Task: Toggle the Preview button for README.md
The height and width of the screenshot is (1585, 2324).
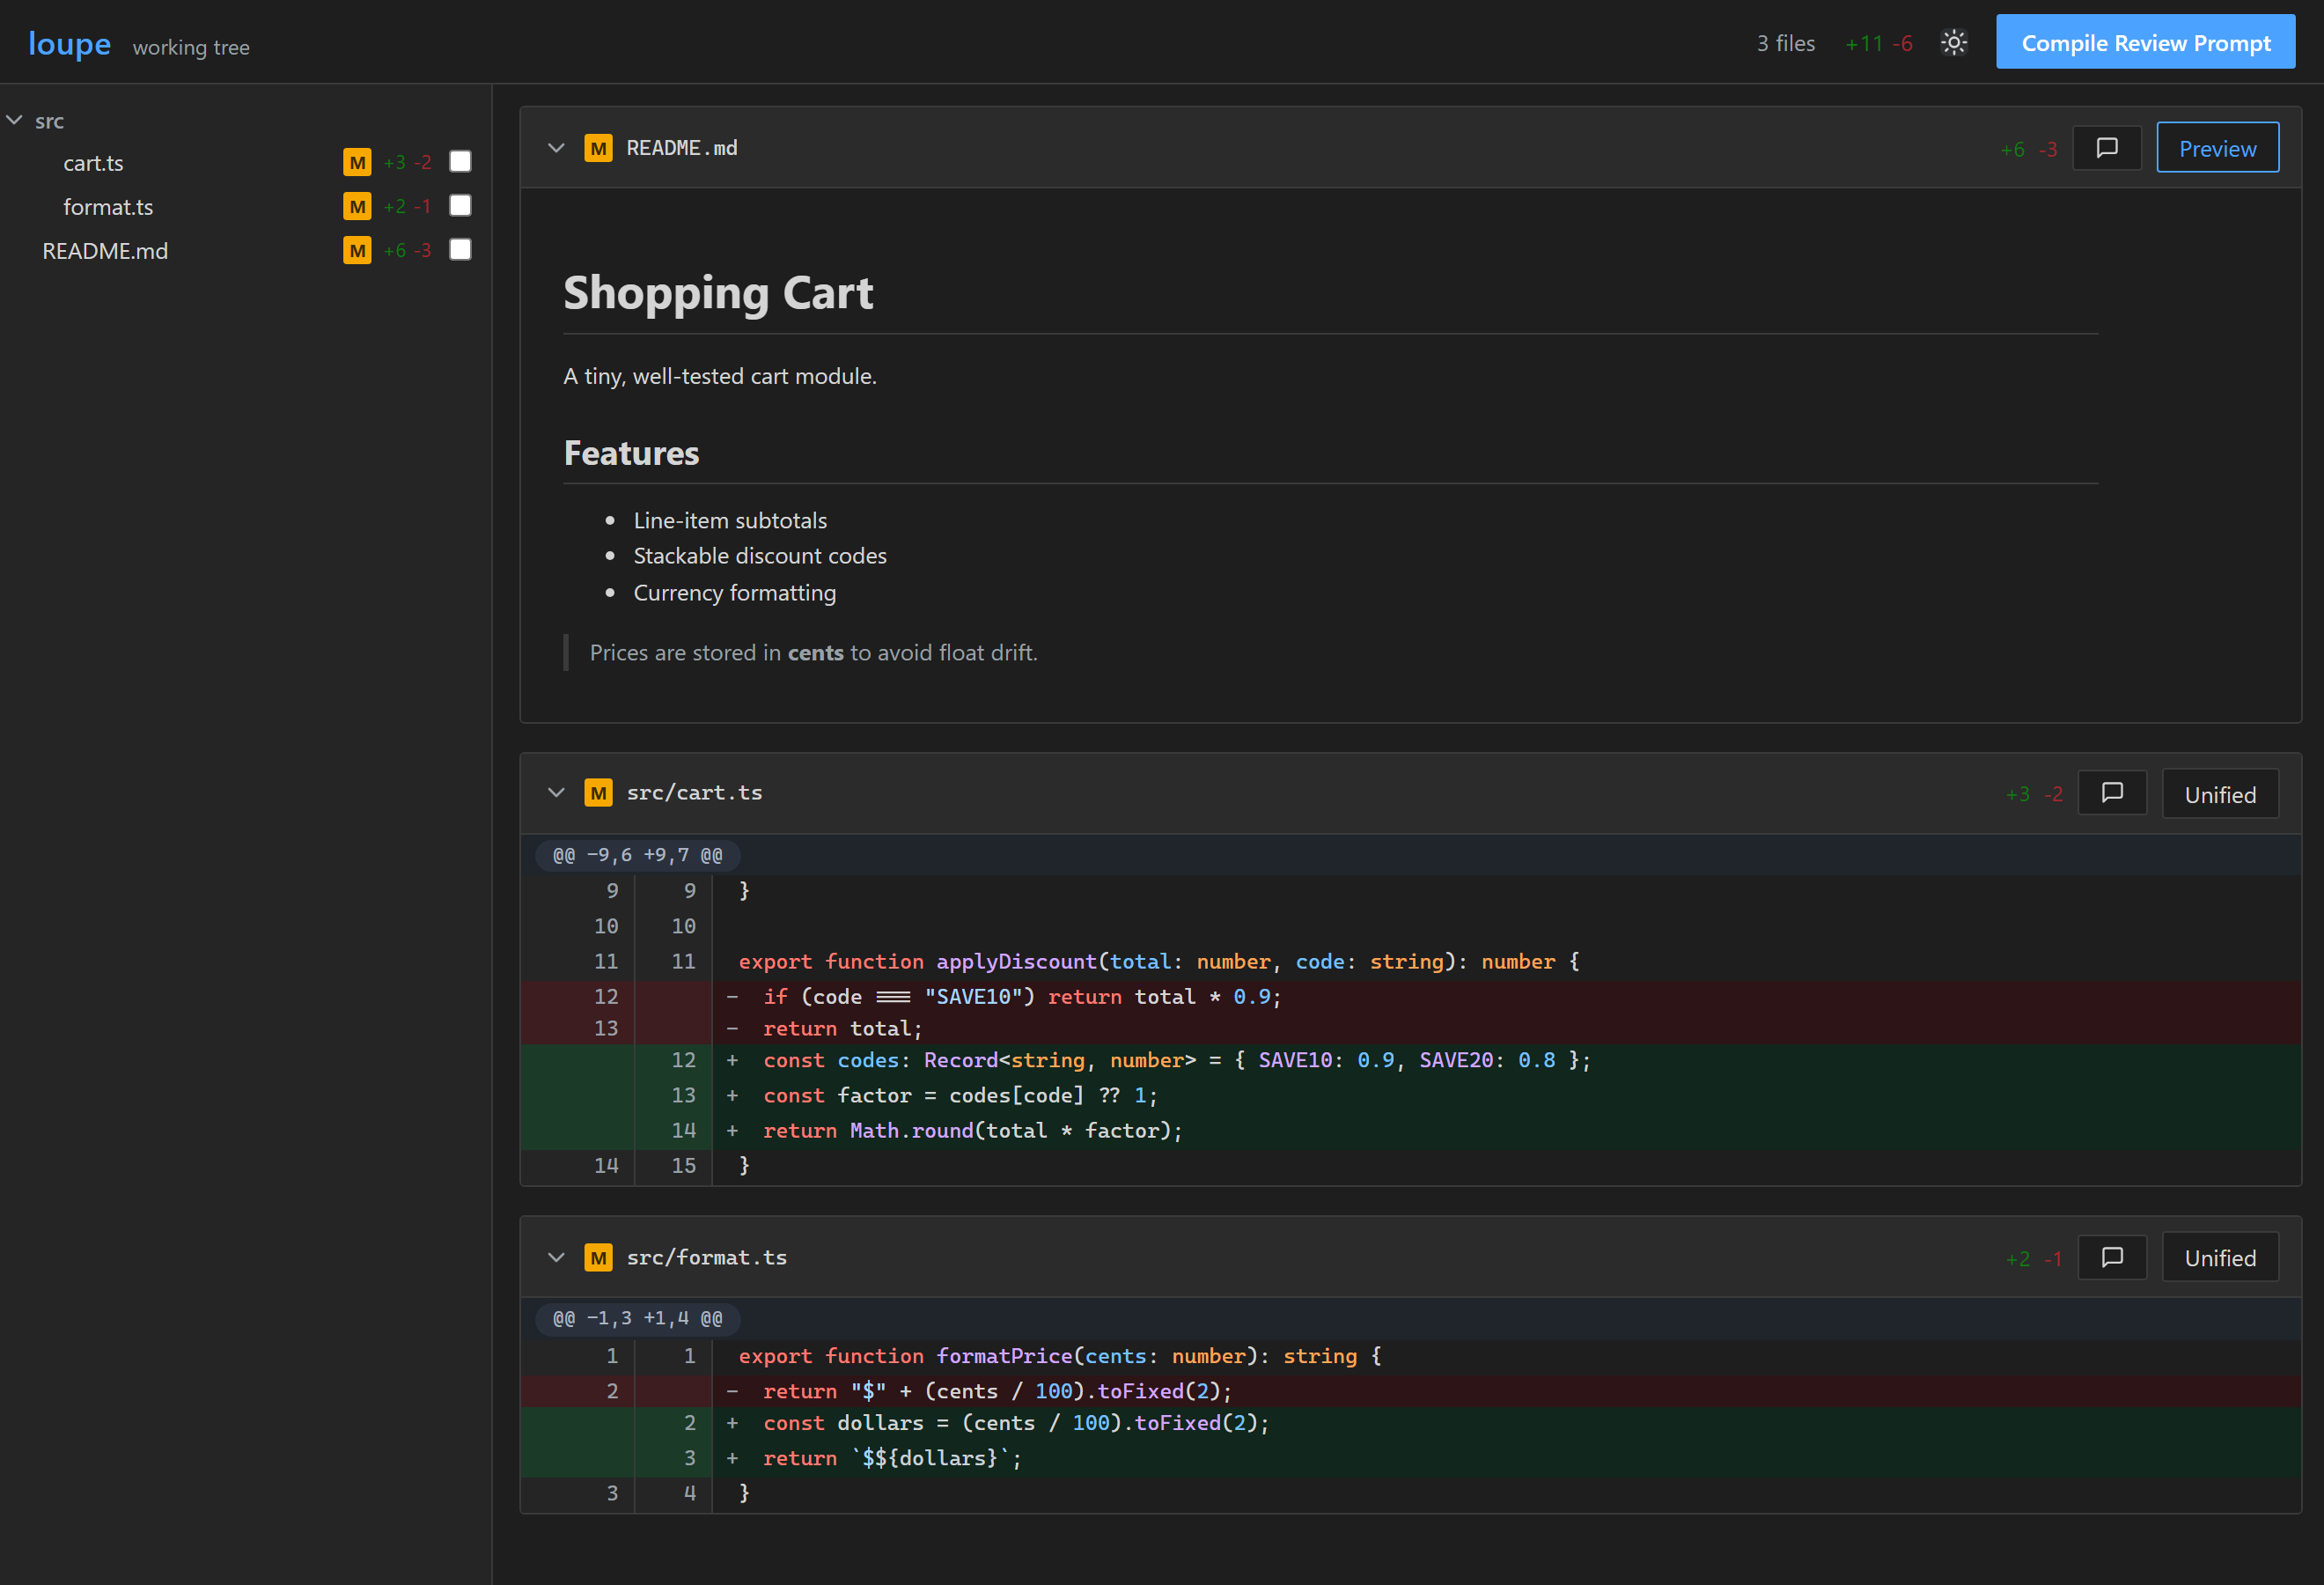Action: (2217, 148)
